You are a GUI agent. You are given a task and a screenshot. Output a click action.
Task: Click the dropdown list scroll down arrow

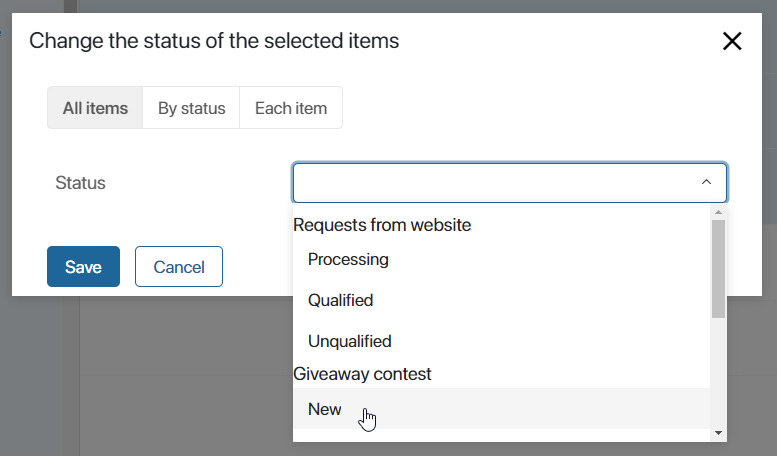[718, 433]
